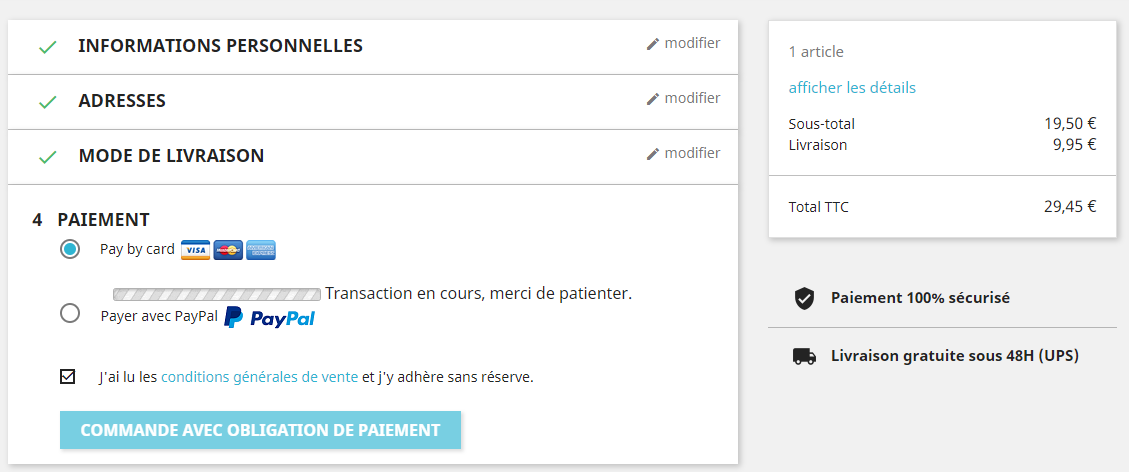Open the Paiement step heading
This screenshot has width=1129, height=472.
coord(104,219)
